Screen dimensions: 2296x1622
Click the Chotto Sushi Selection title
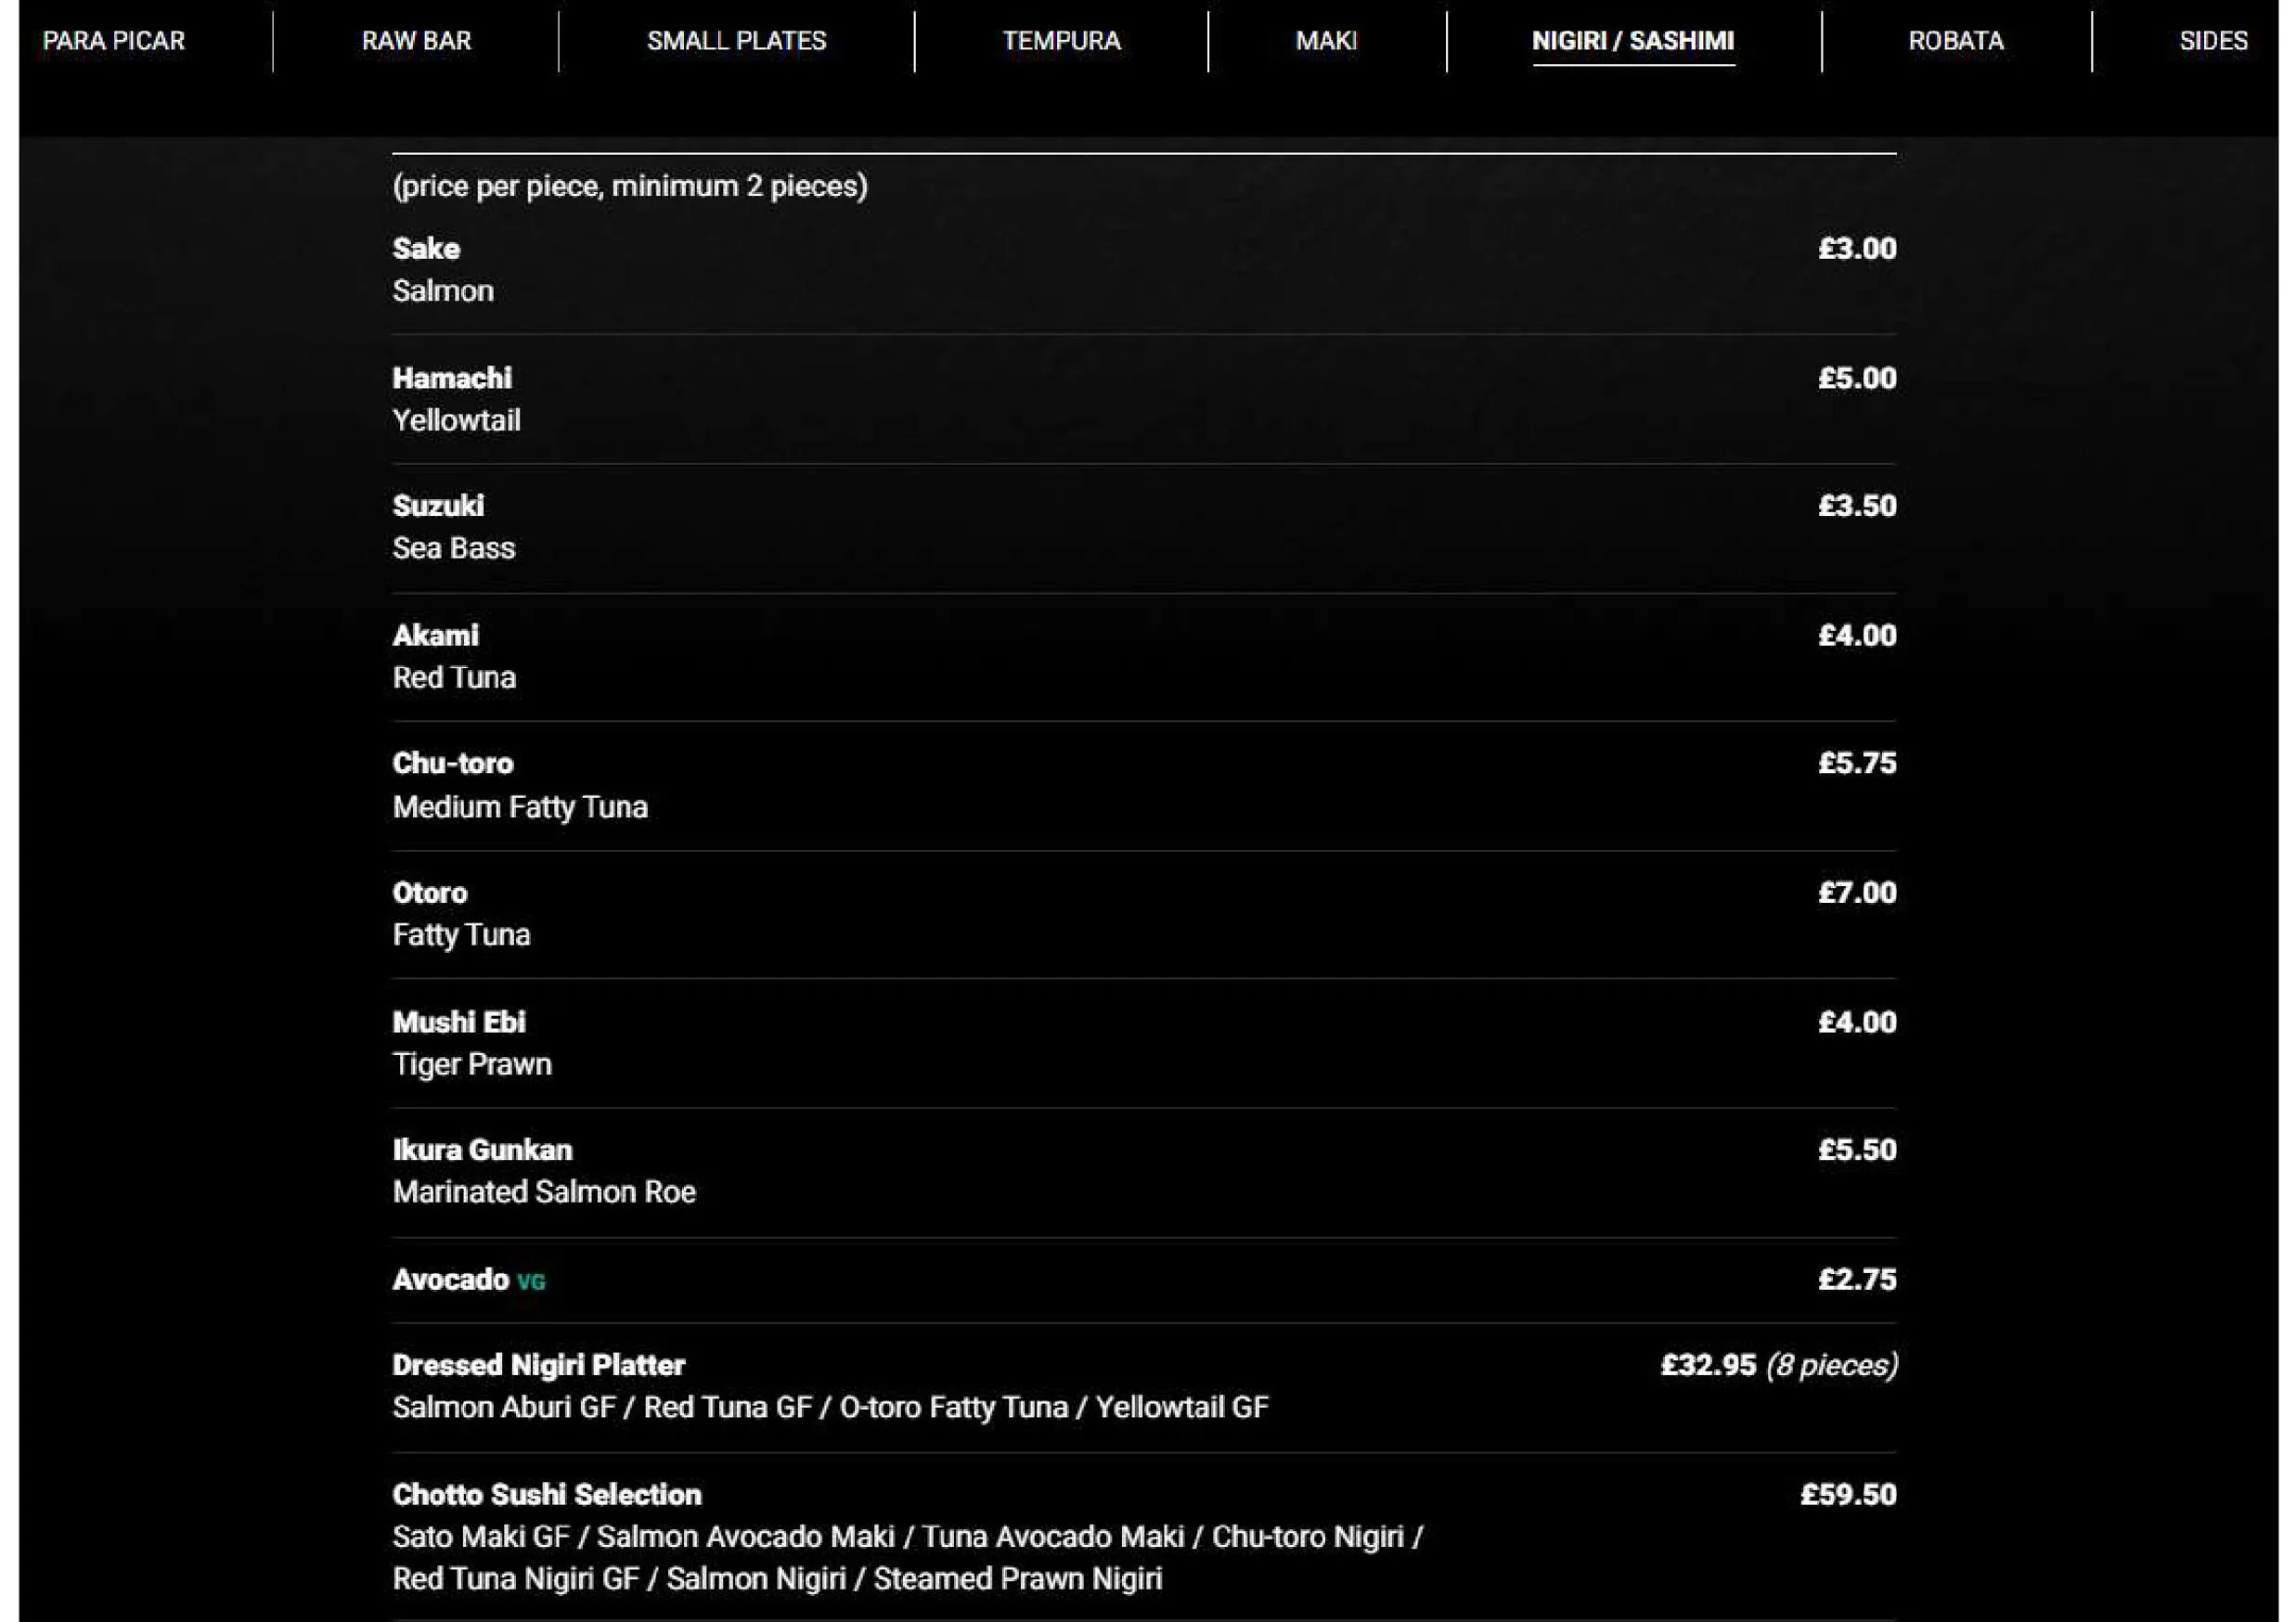click(547, 1494)
